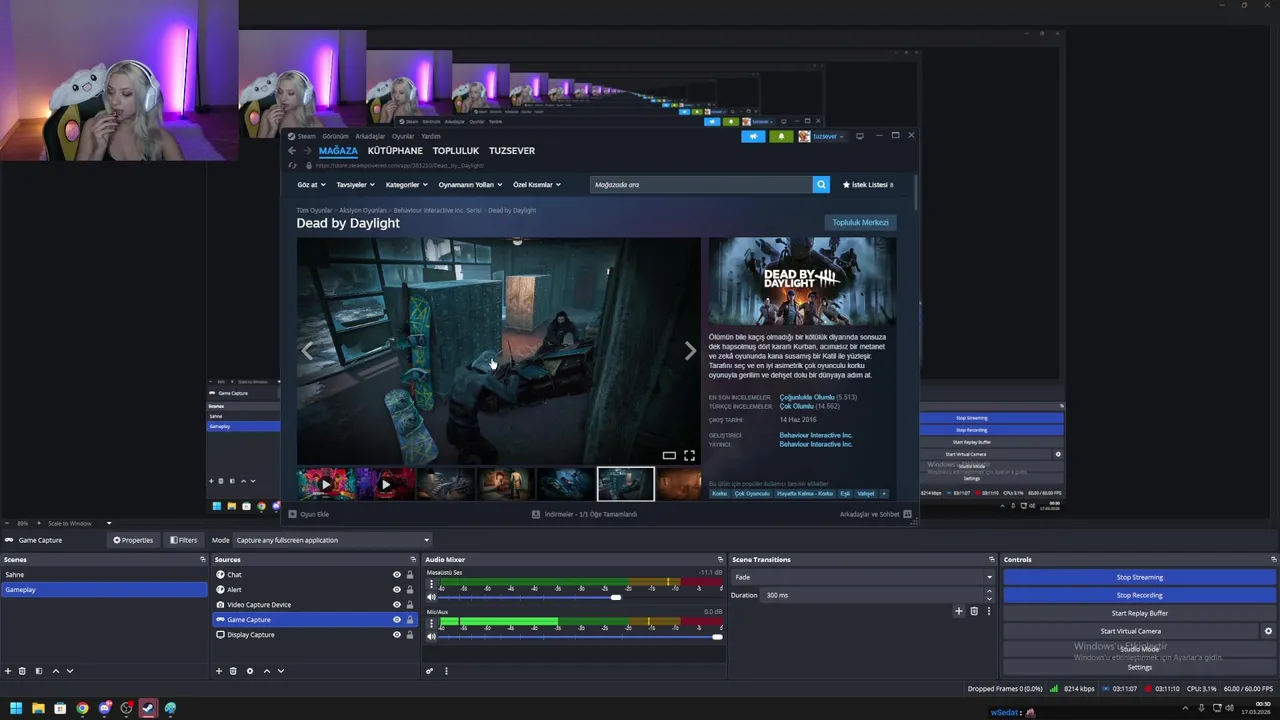Open Topluluk Merkezi in Steam

[x=860, y=222]
